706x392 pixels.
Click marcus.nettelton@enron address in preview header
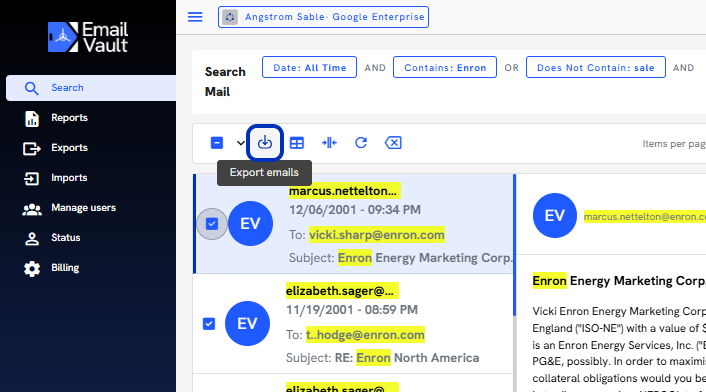pos(645,216)
